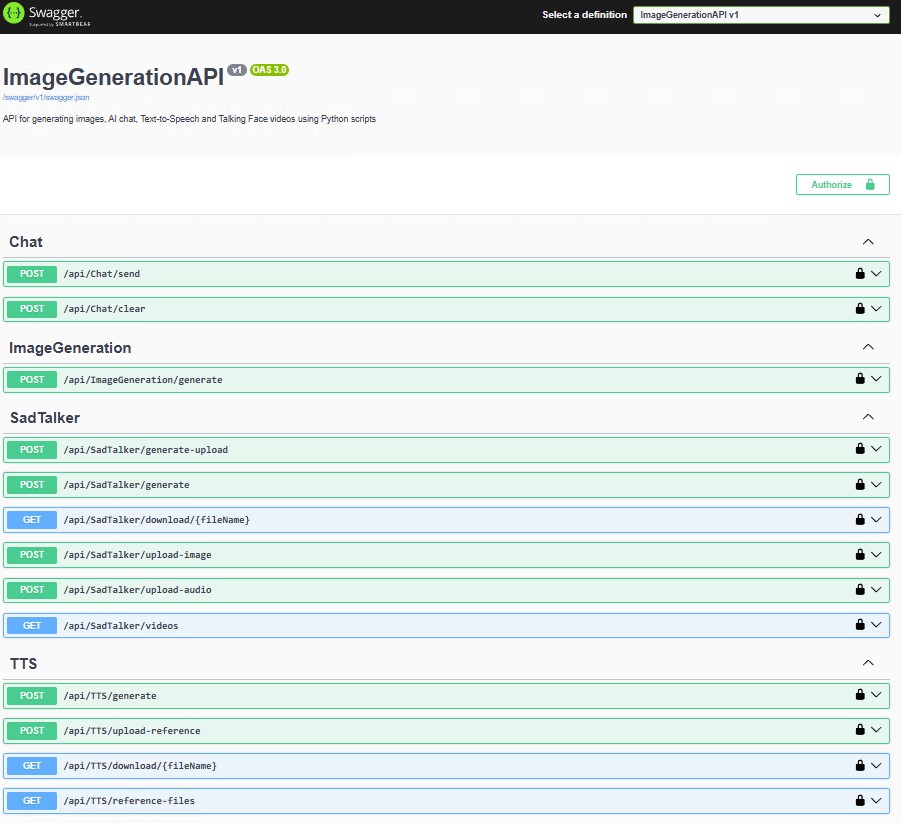Click lock icon on /api/SadTalker/upload-audio row
The width and height of the screenshot is (901, 823).
click(859, 590)
